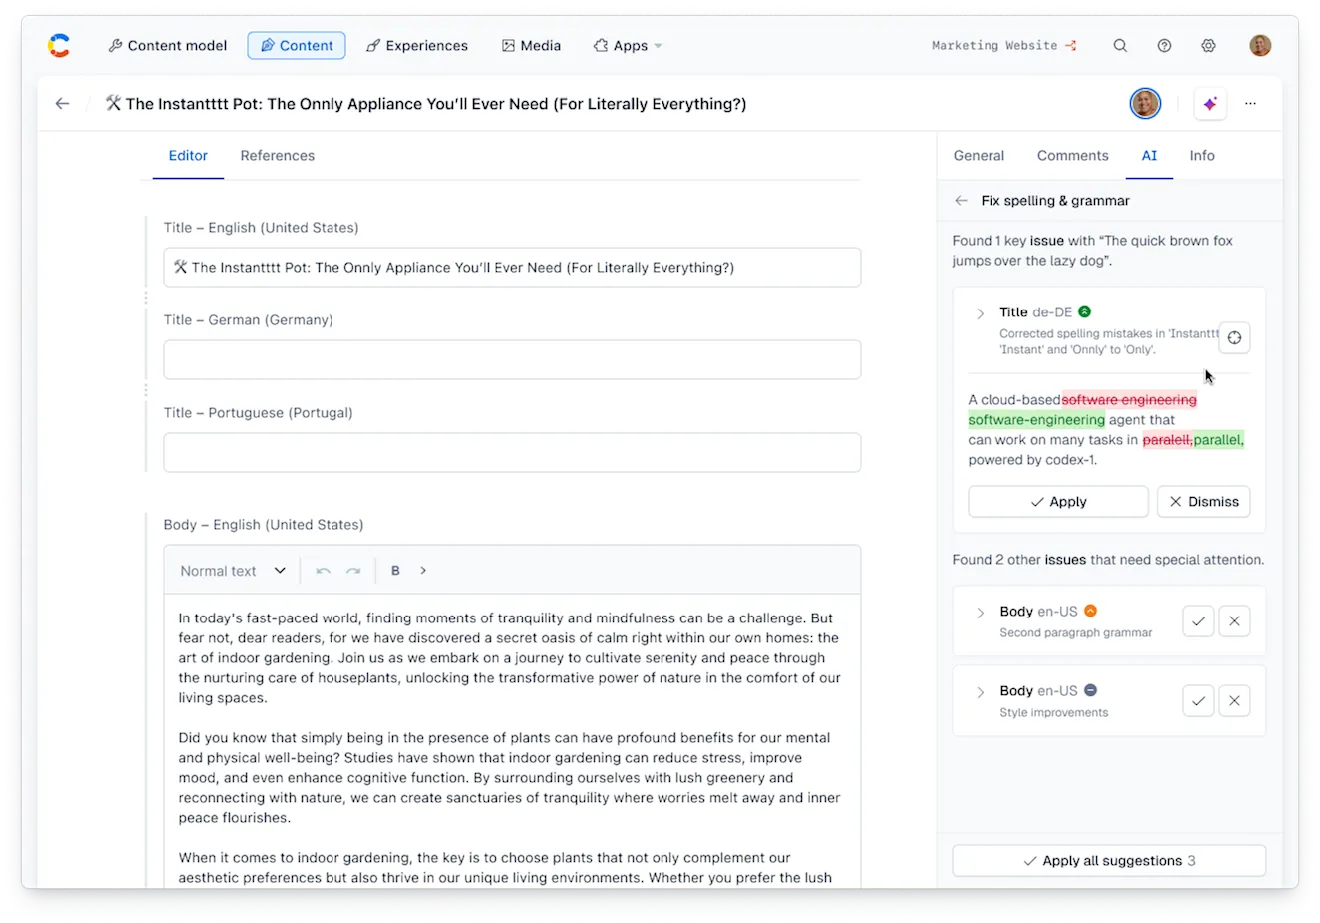Open the Comments tab
1320x923 pixels.
(x=1072, y=156)
